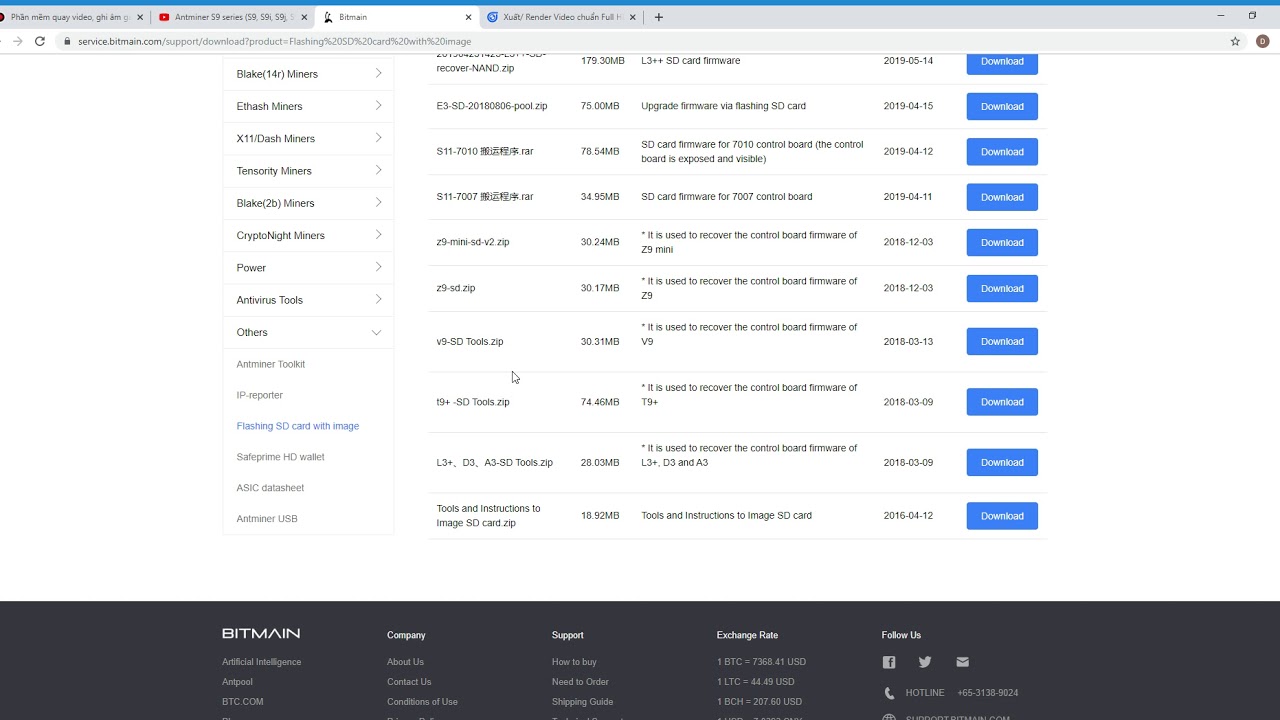Select the 2016-04-12 date cell
This screenshot has width=1280, height=720.
(908, 516)
